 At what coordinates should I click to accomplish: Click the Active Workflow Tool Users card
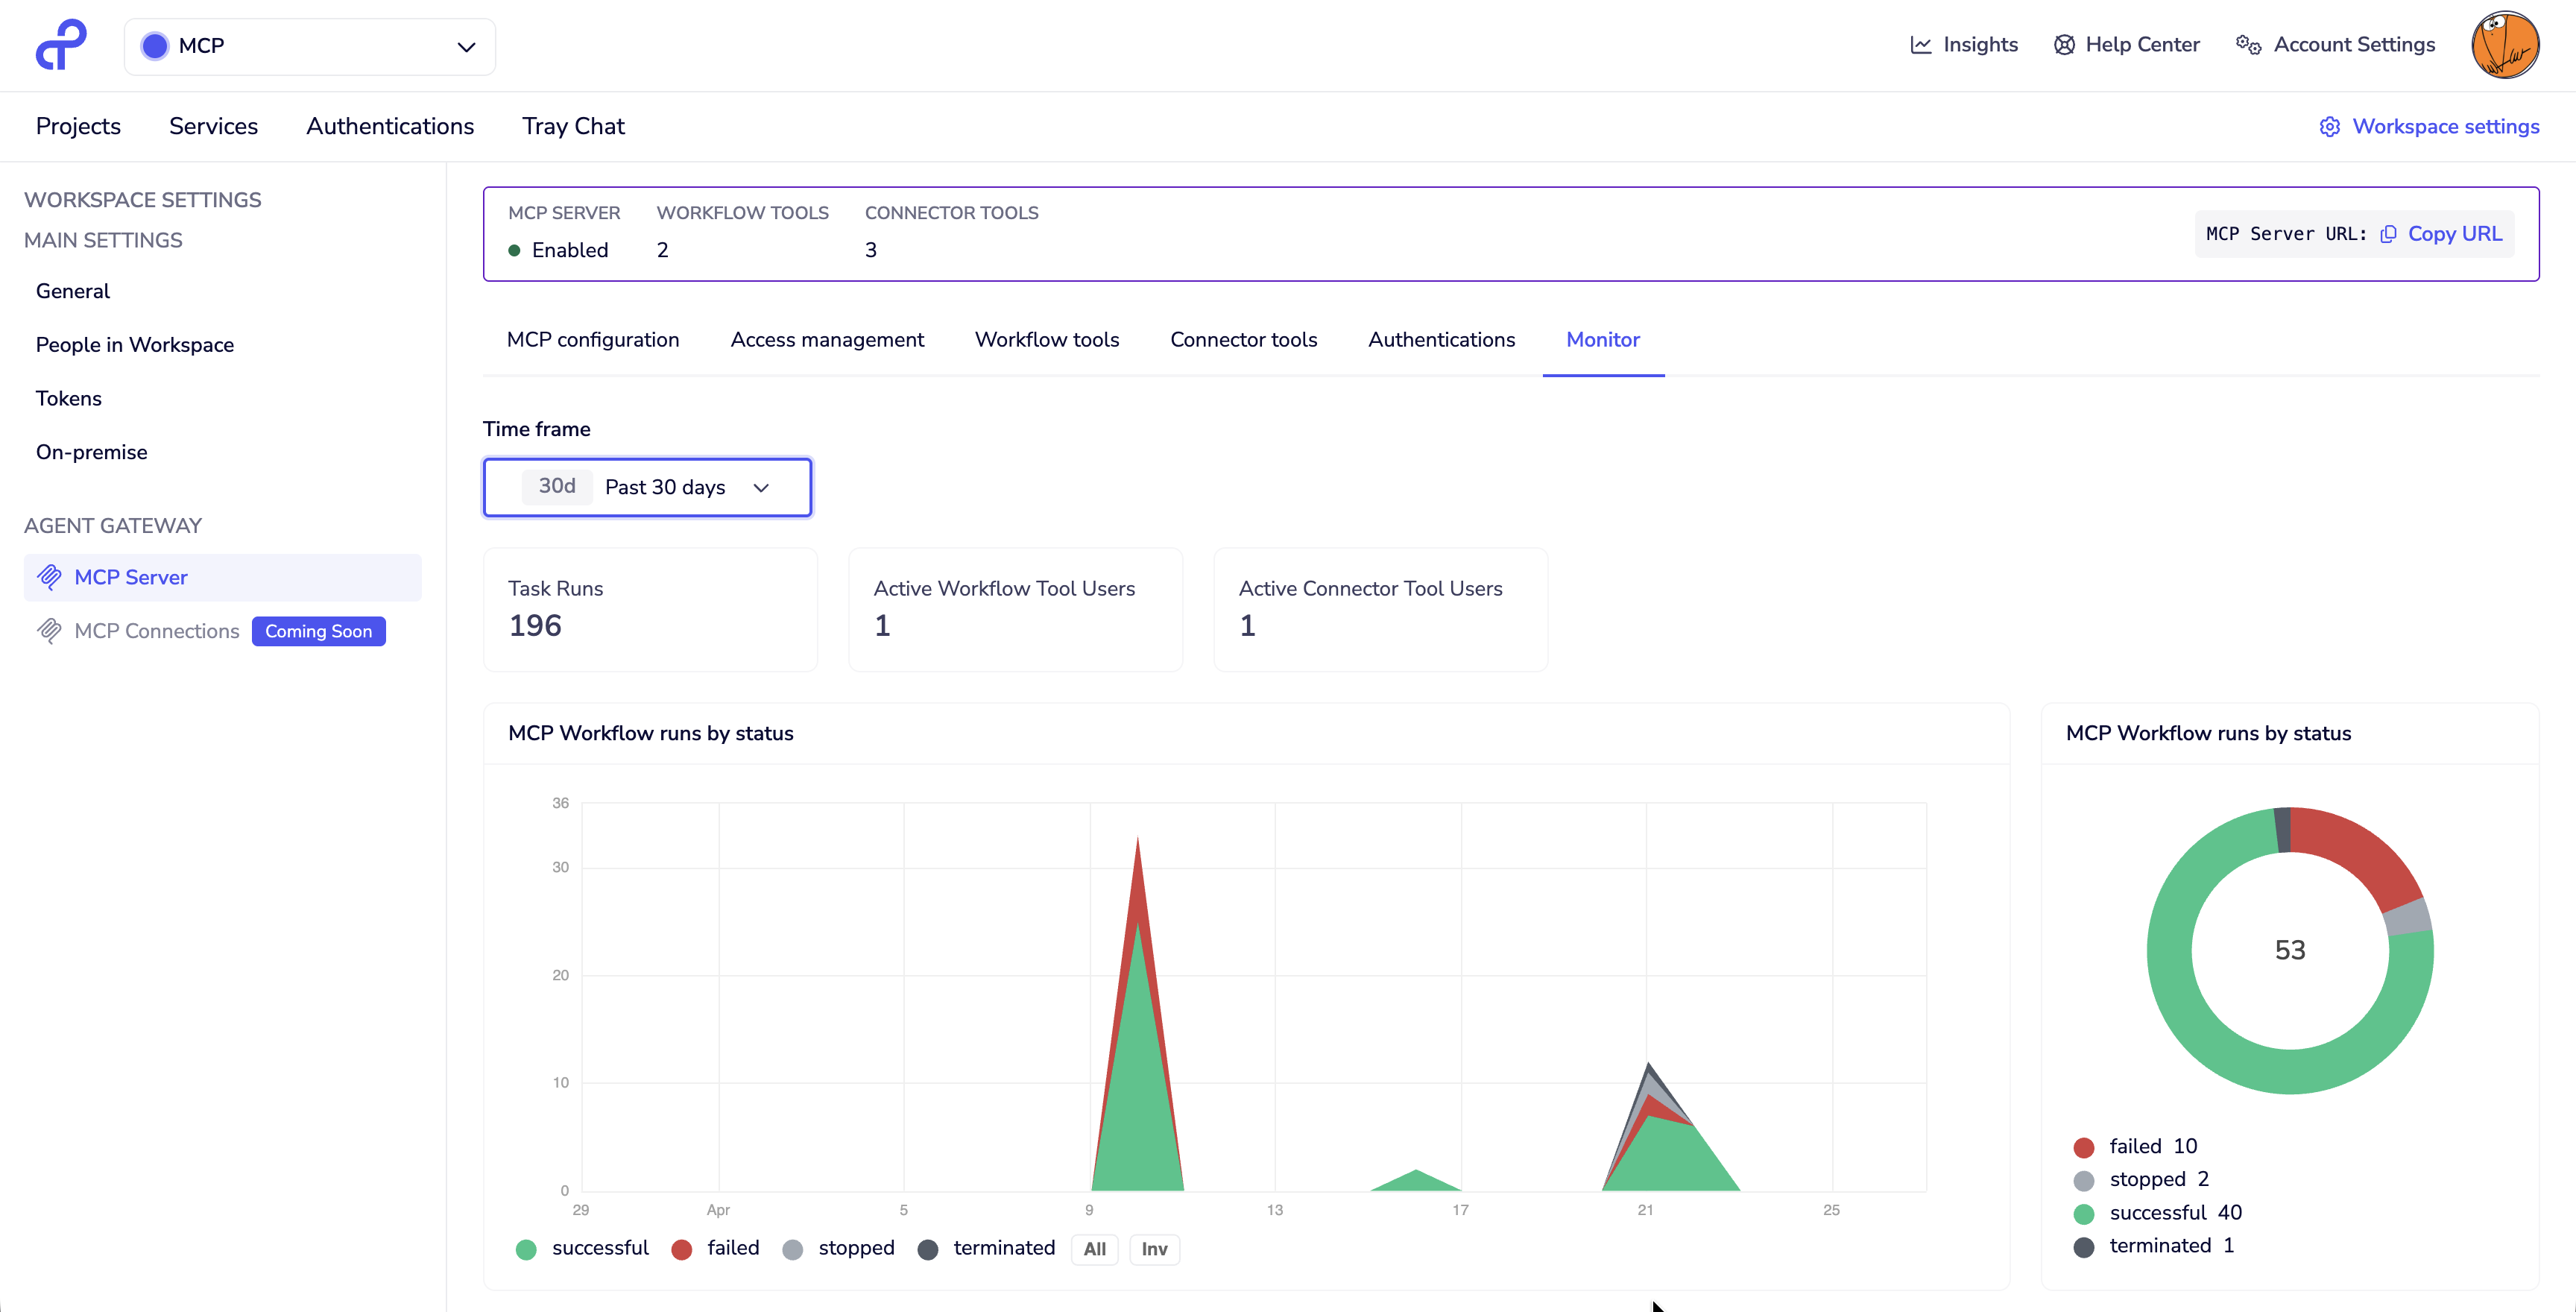[x=1015, y=609]
